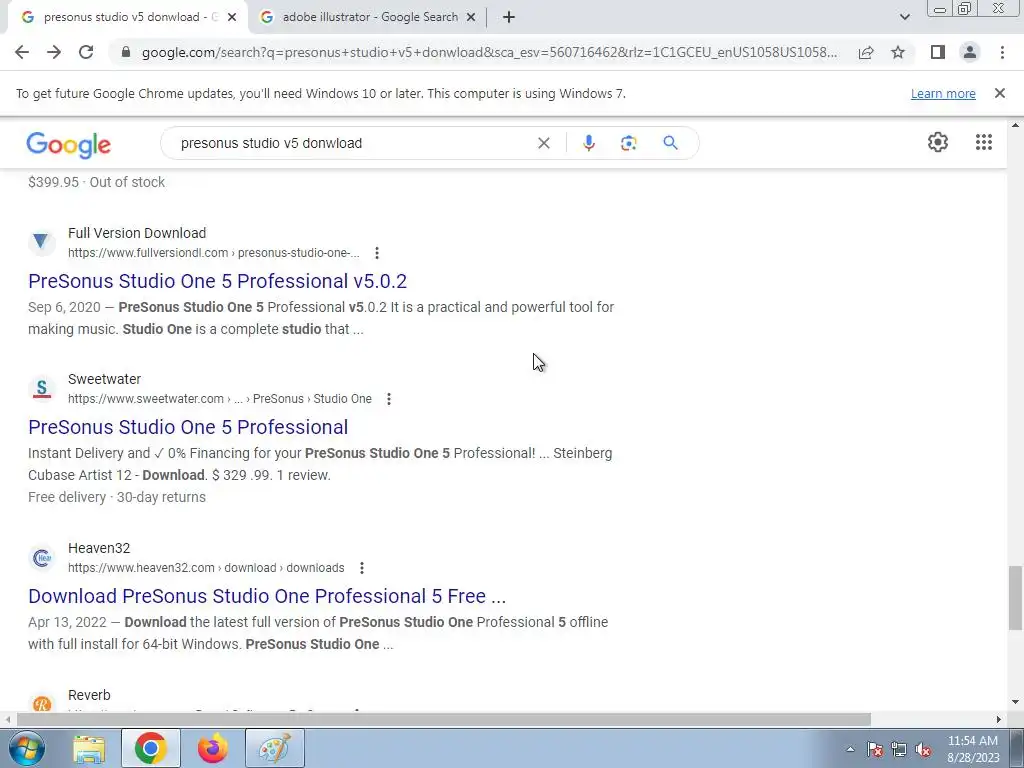Close the adobe illustrator tab
The height and width of the screenshot is (768, 1024).
[471, 18]
